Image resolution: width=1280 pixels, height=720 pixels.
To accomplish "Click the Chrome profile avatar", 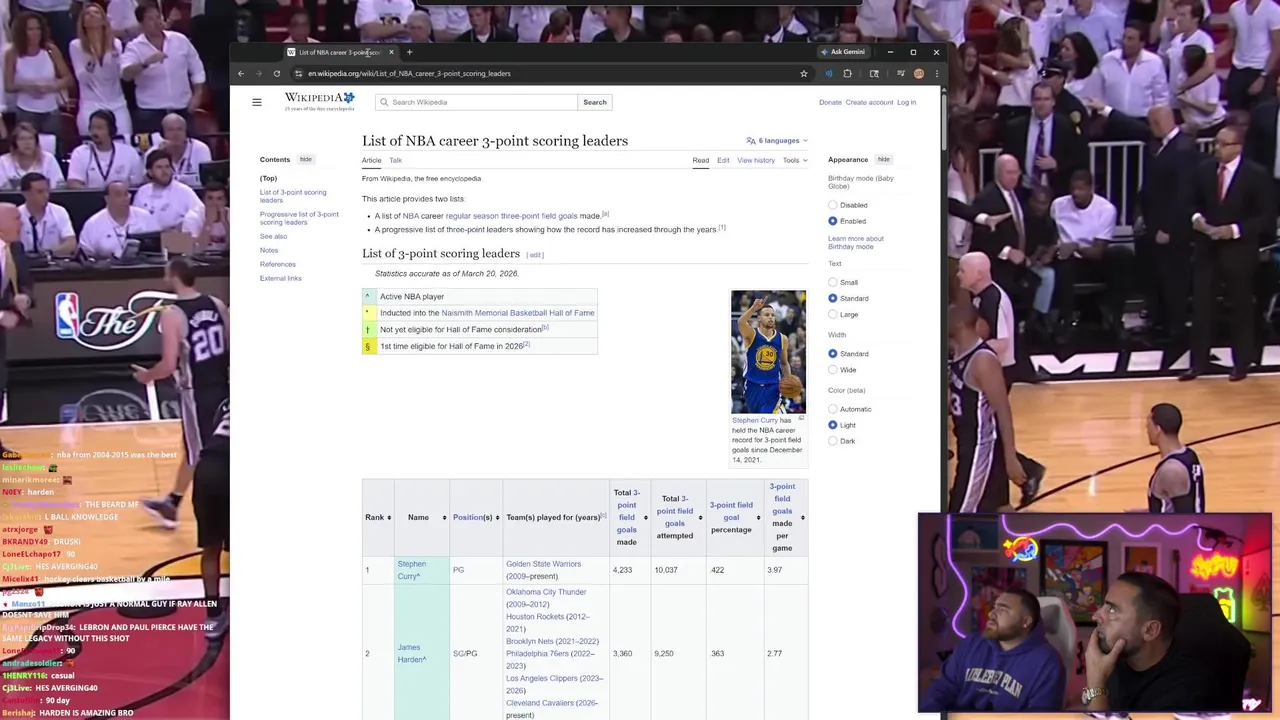I will coord(918,73).
